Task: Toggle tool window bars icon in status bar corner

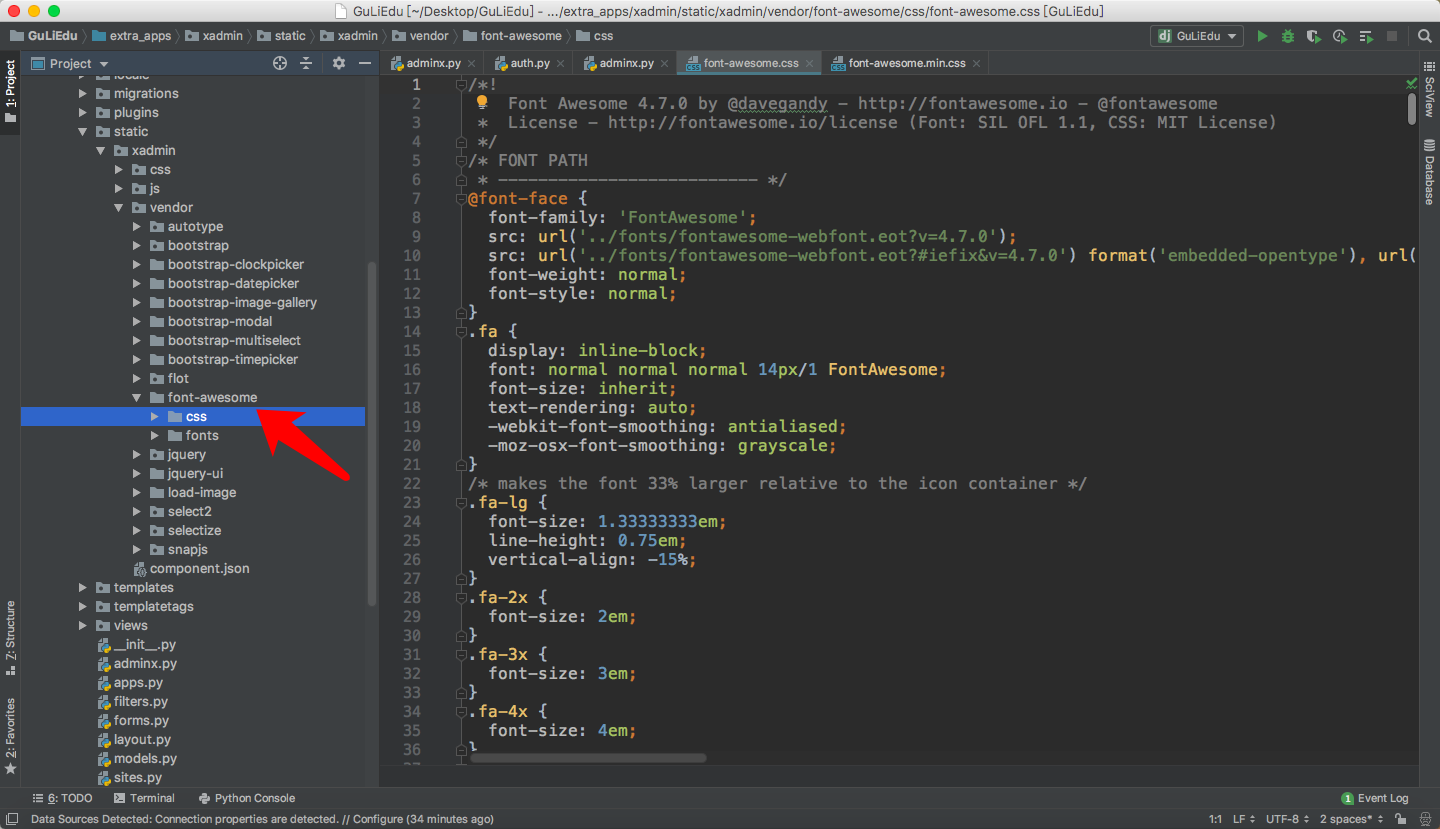Action: [11, 819]
